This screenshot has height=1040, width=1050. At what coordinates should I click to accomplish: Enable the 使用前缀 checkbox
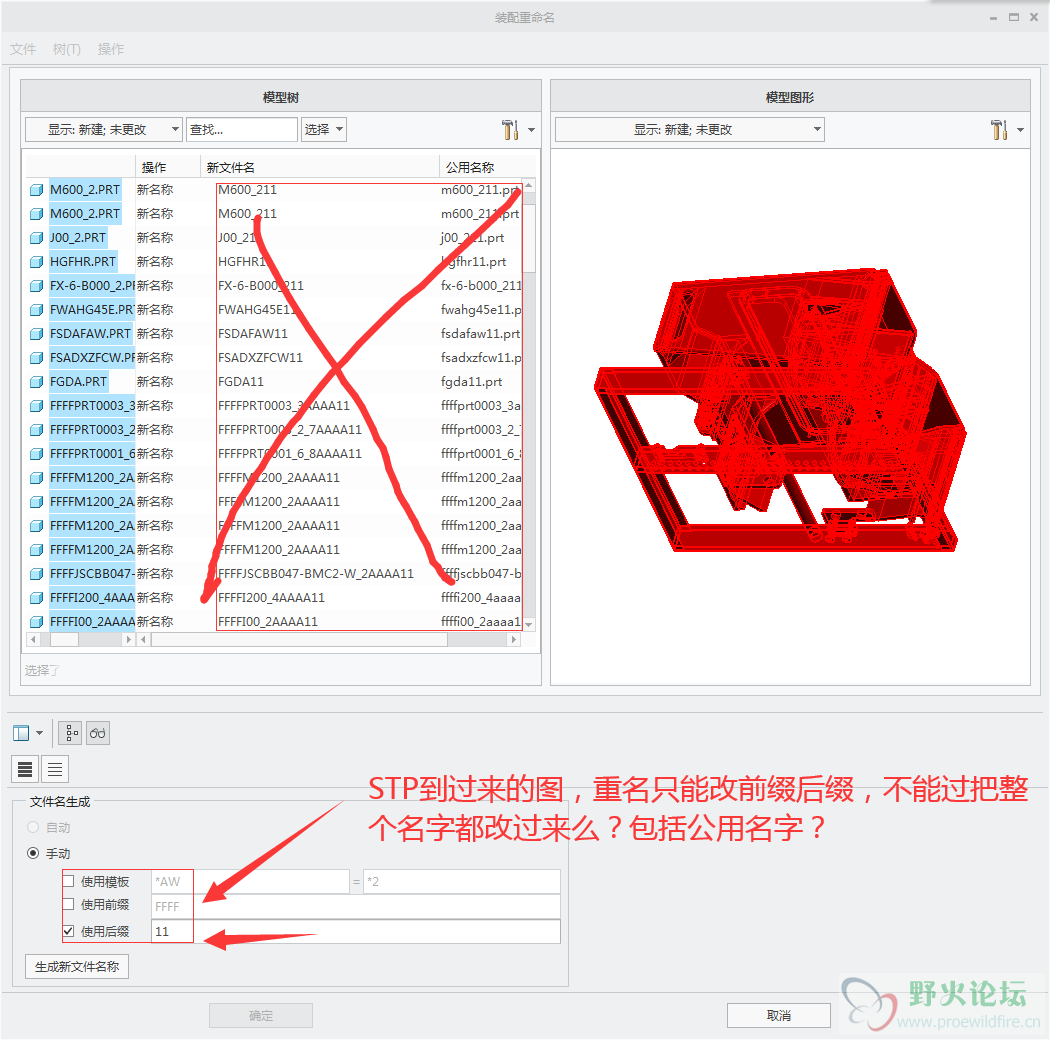pyautogui.click(x=68, y=905)
